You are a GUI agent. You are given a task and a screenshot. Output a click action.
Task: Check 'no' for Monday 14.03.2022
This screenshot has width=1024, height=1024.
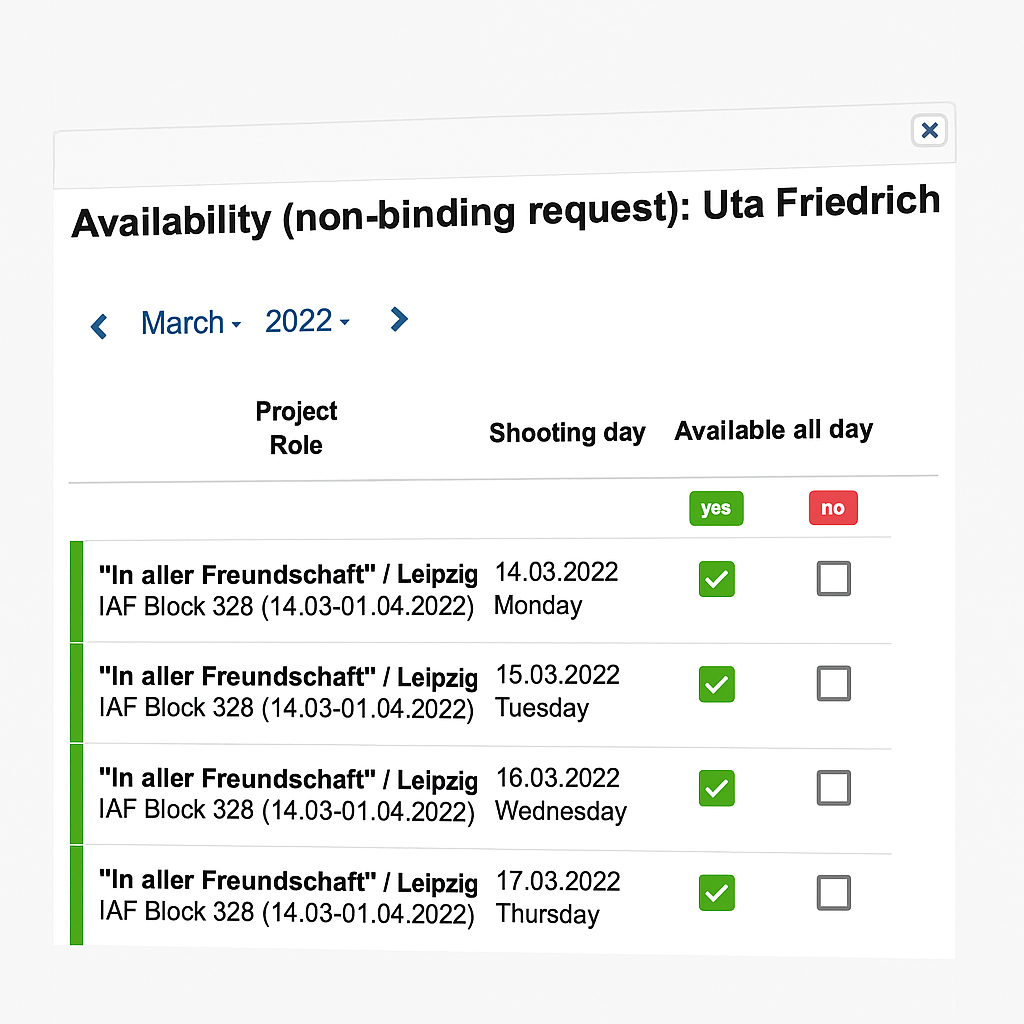(833, 578)
